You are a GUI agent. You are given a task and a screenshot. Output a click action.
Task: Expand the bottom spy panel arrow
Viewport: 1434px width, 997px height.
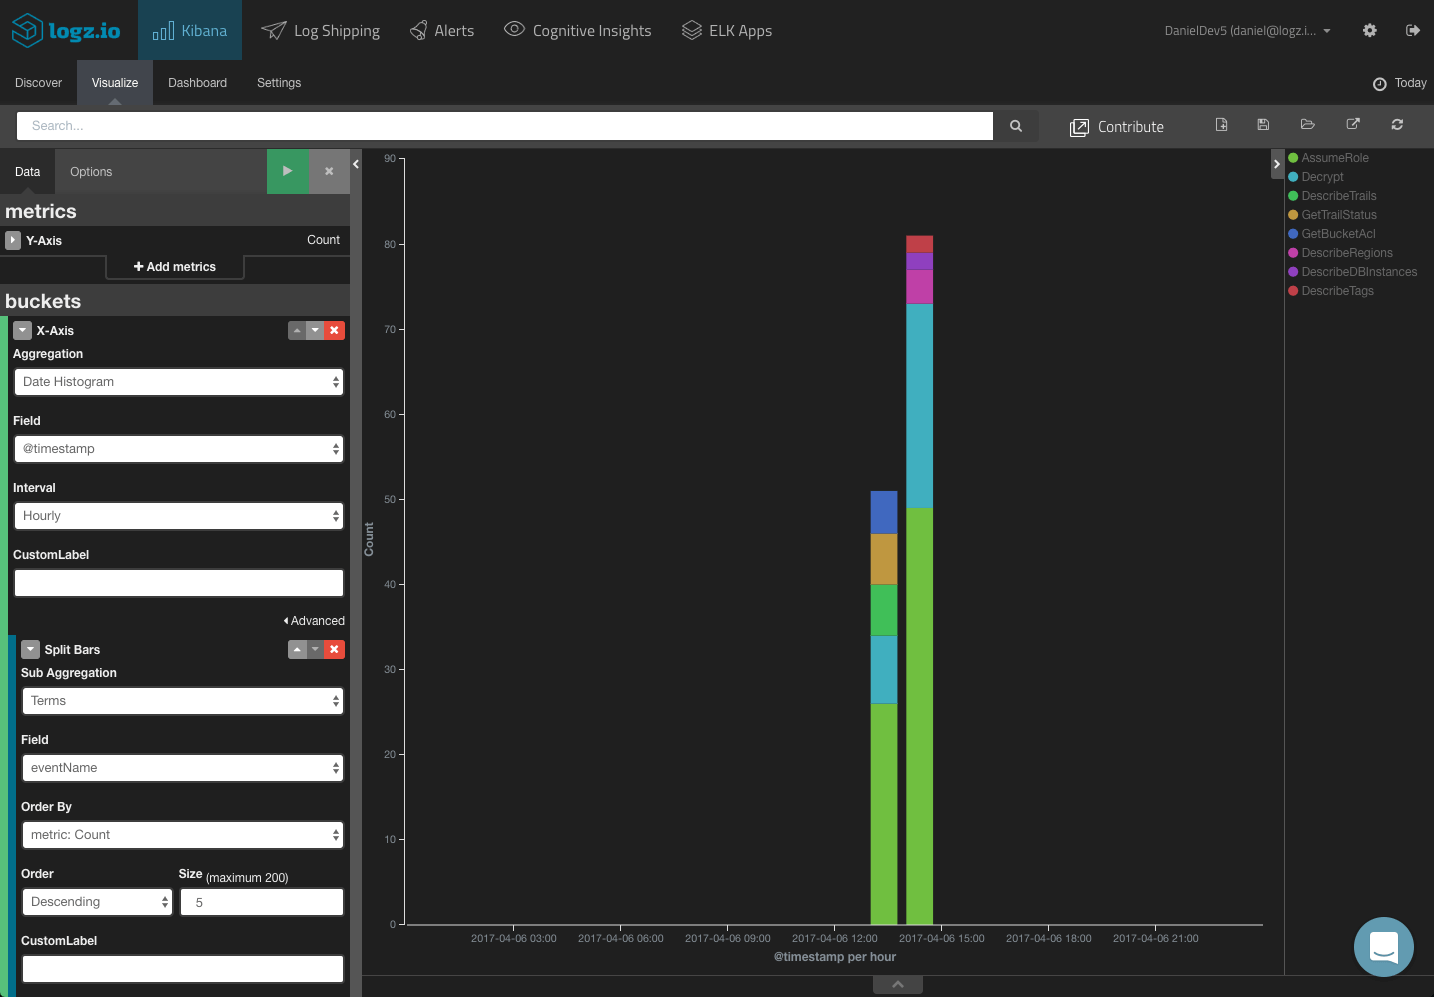tap(898, 985)
